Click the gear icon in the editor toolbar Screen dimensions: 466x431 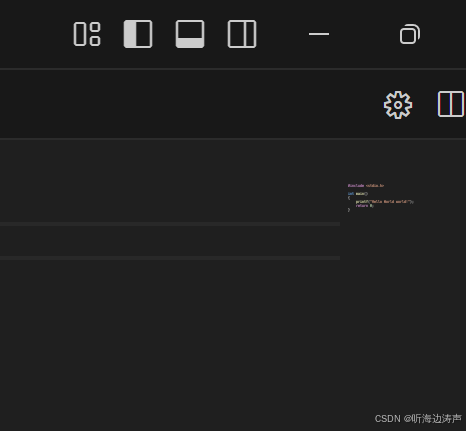click(x=398, y=105)
